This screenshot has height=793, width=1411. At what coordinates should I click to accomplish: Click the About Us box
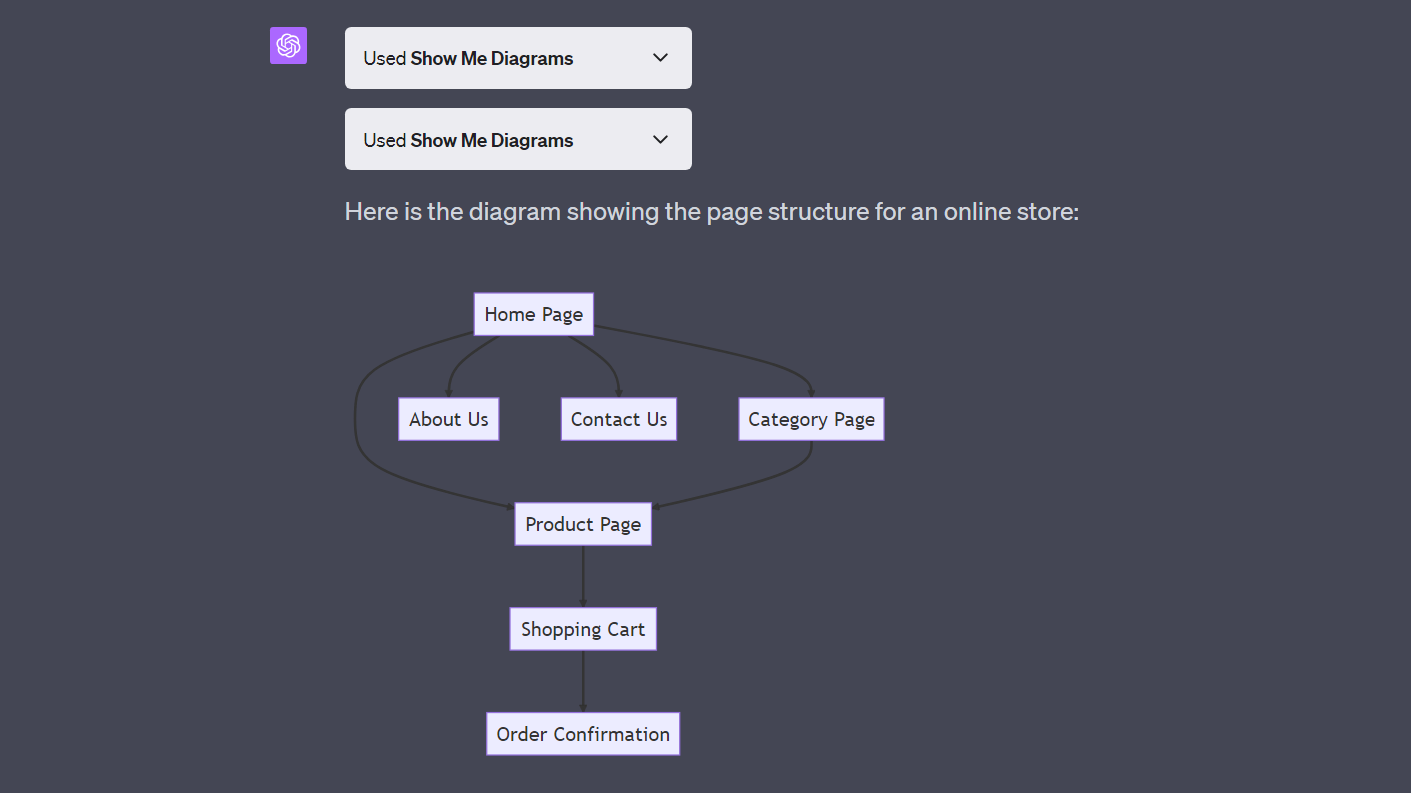tap(448, 418)
